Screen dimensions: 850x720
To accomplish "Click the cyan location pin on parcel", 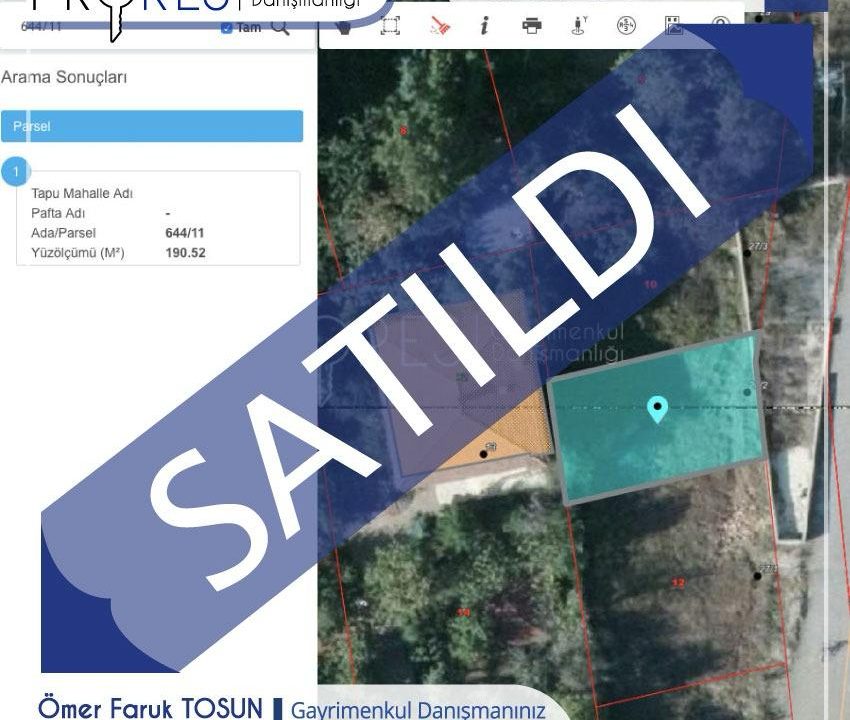I will 658,409.
